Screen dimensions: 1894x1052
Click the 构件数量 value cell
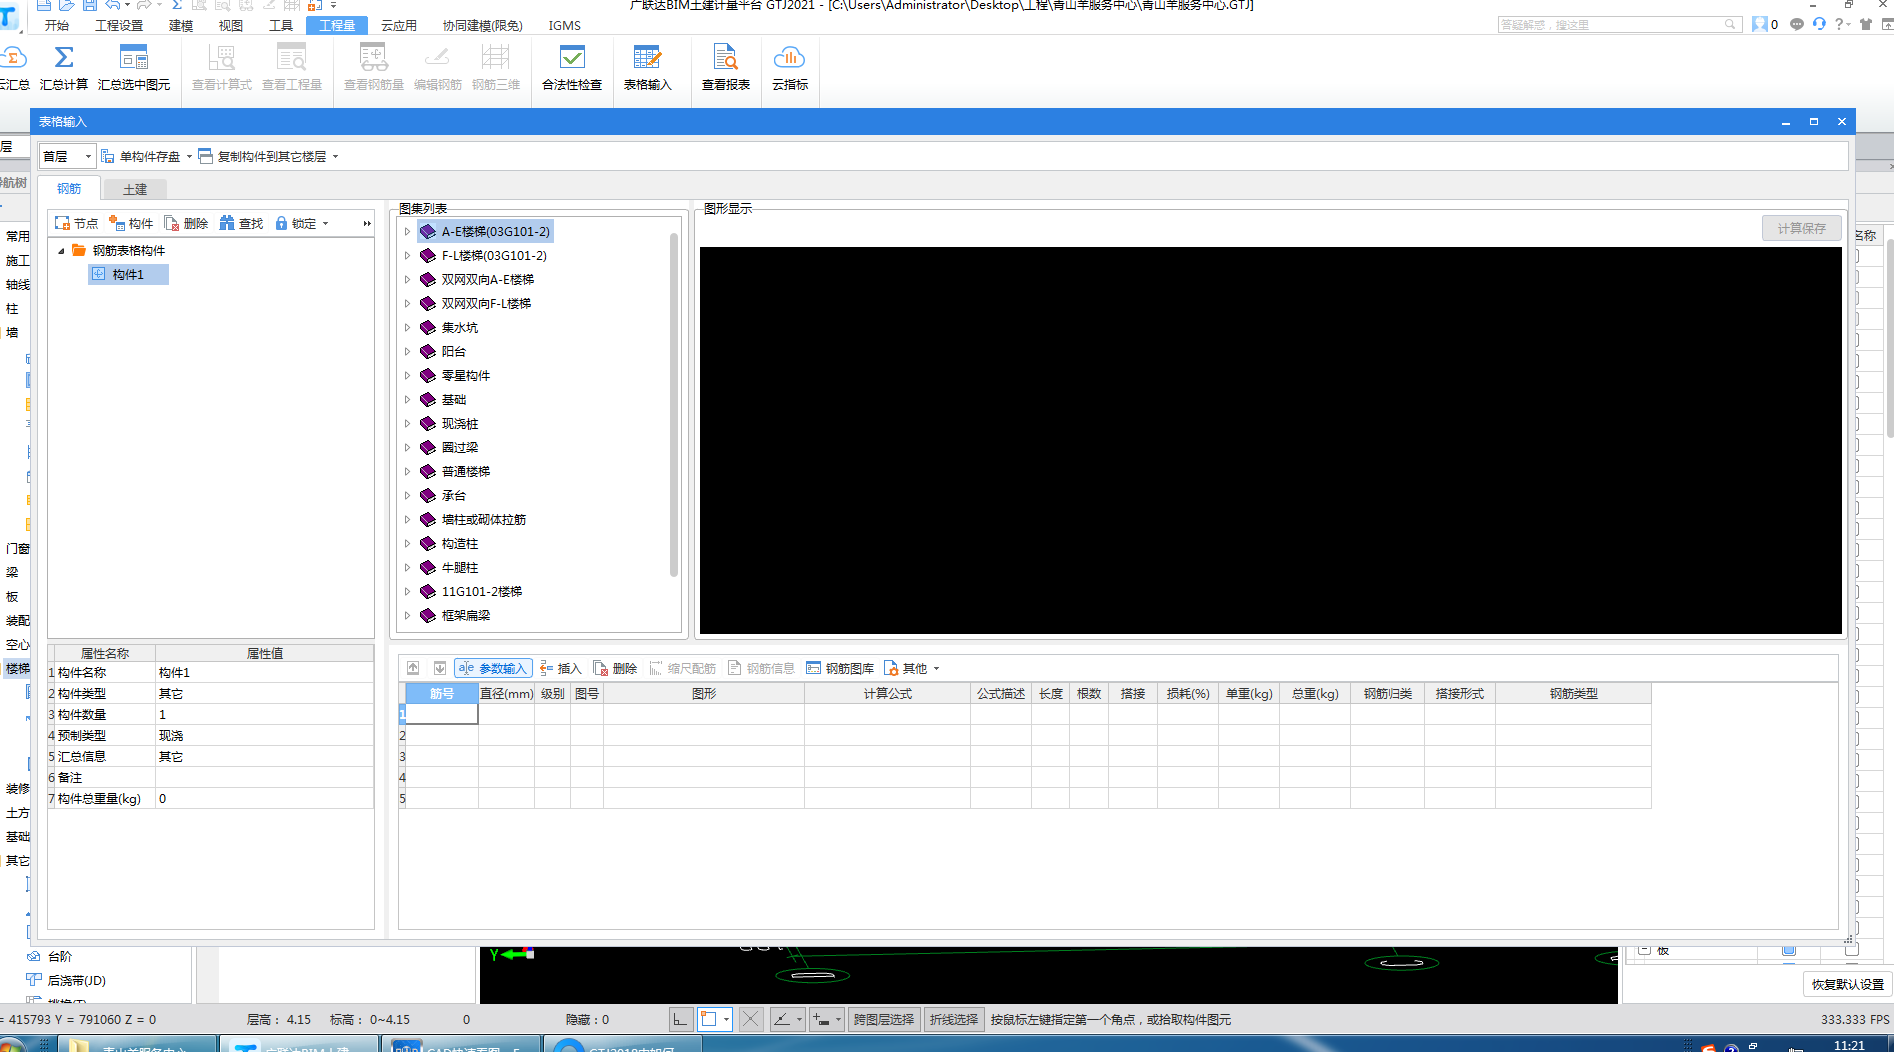click(264, 715)
